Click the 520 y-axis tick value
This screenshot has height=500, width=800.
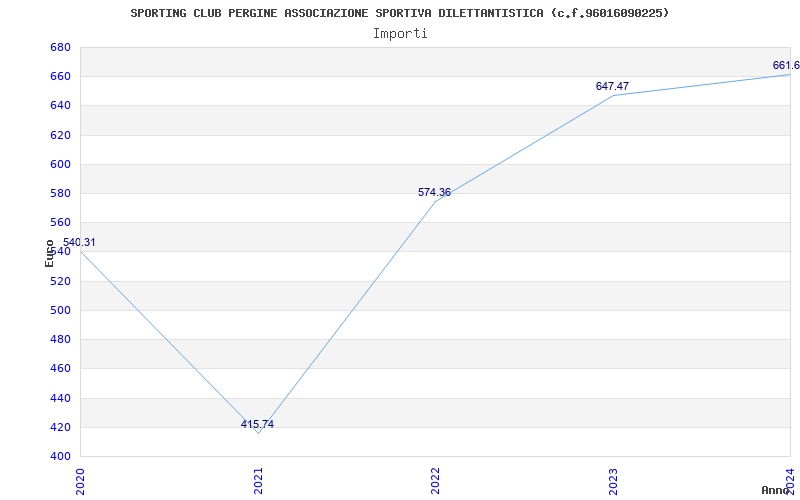[x=60, y=281]
